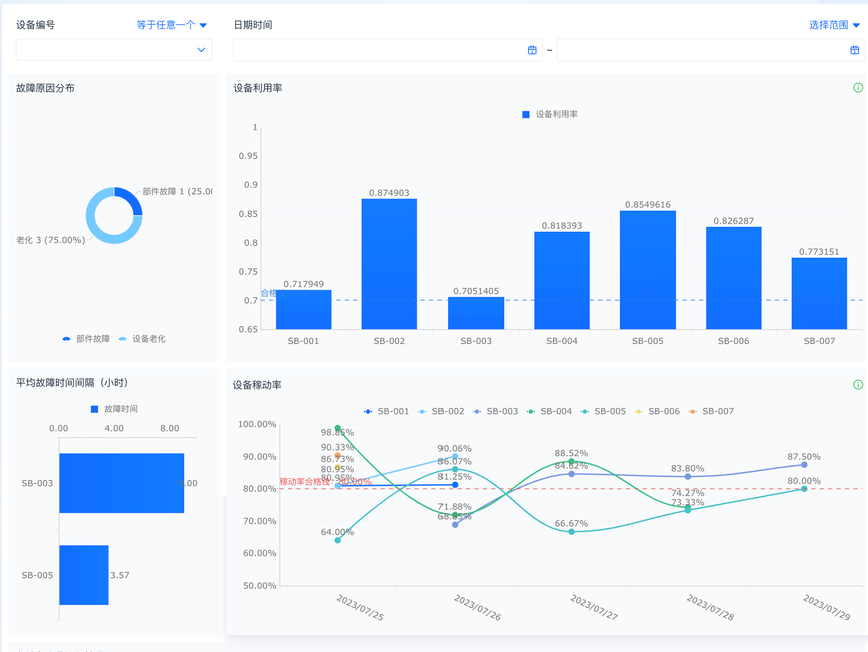Toggle the 部件故障 legend entry
This screenshot has width=868, height=652.
(86, 339)
